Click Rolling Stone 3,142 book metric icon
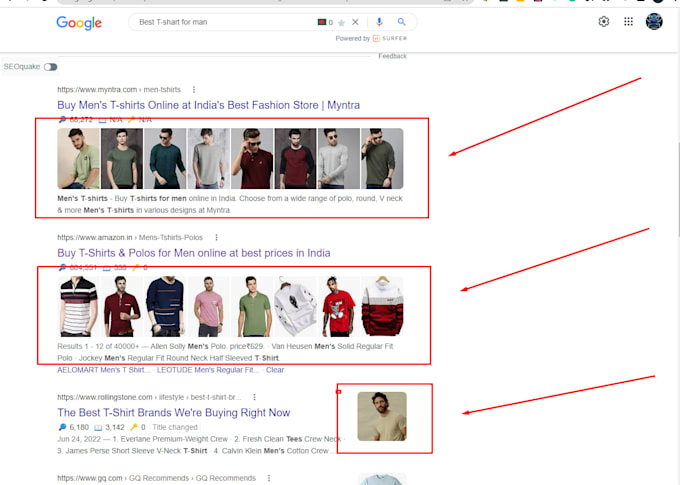 click(98, 428)
